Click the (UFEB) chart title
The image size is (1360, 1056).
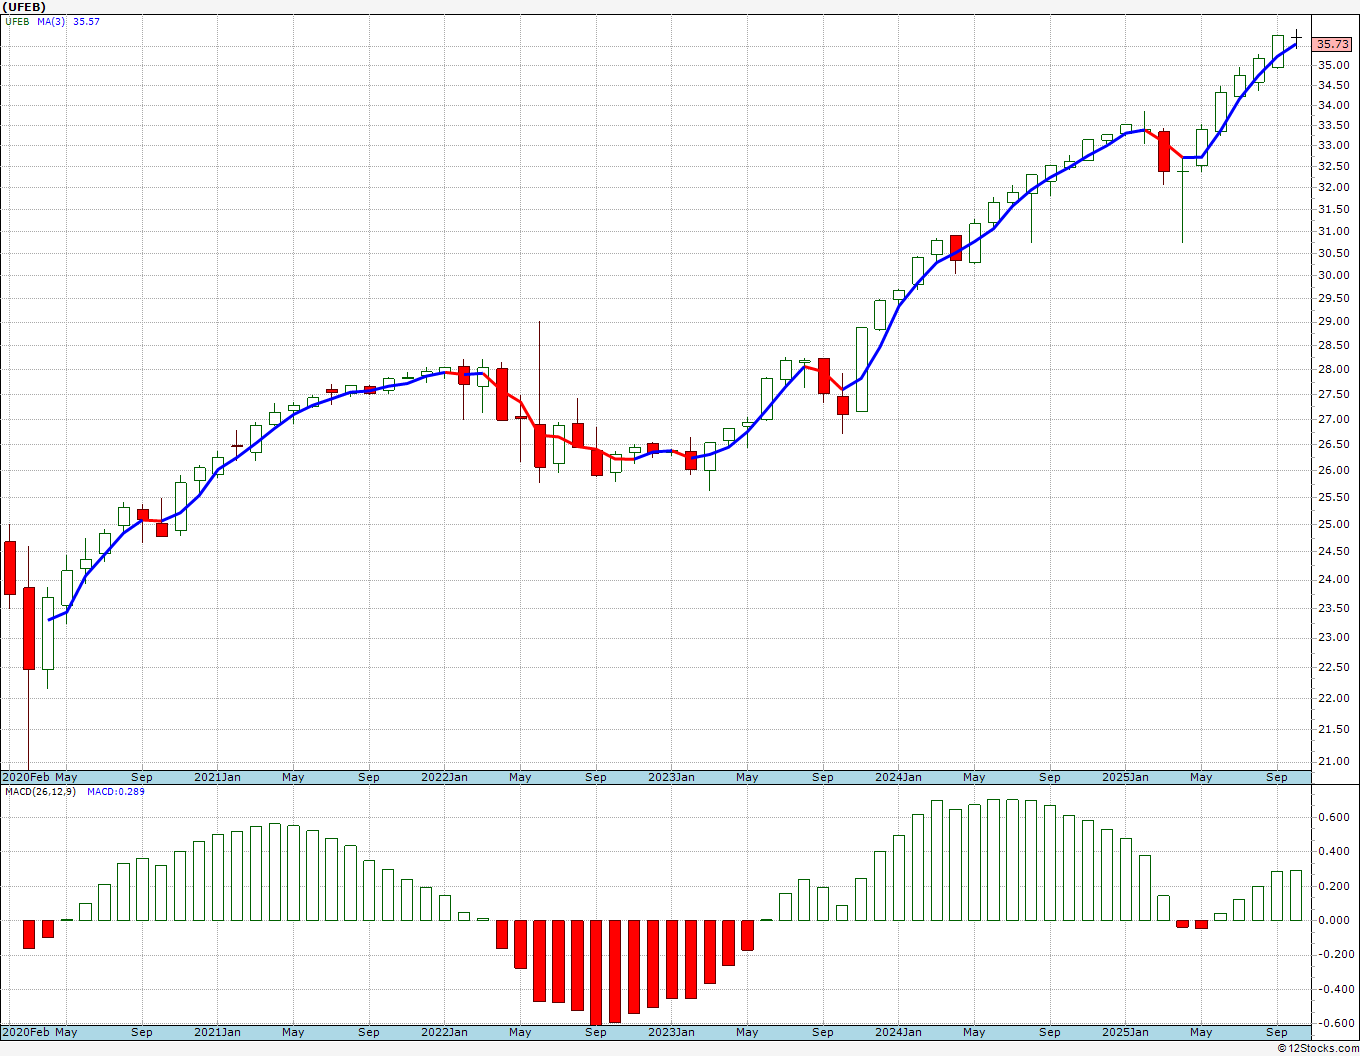[x=24, y=7]
